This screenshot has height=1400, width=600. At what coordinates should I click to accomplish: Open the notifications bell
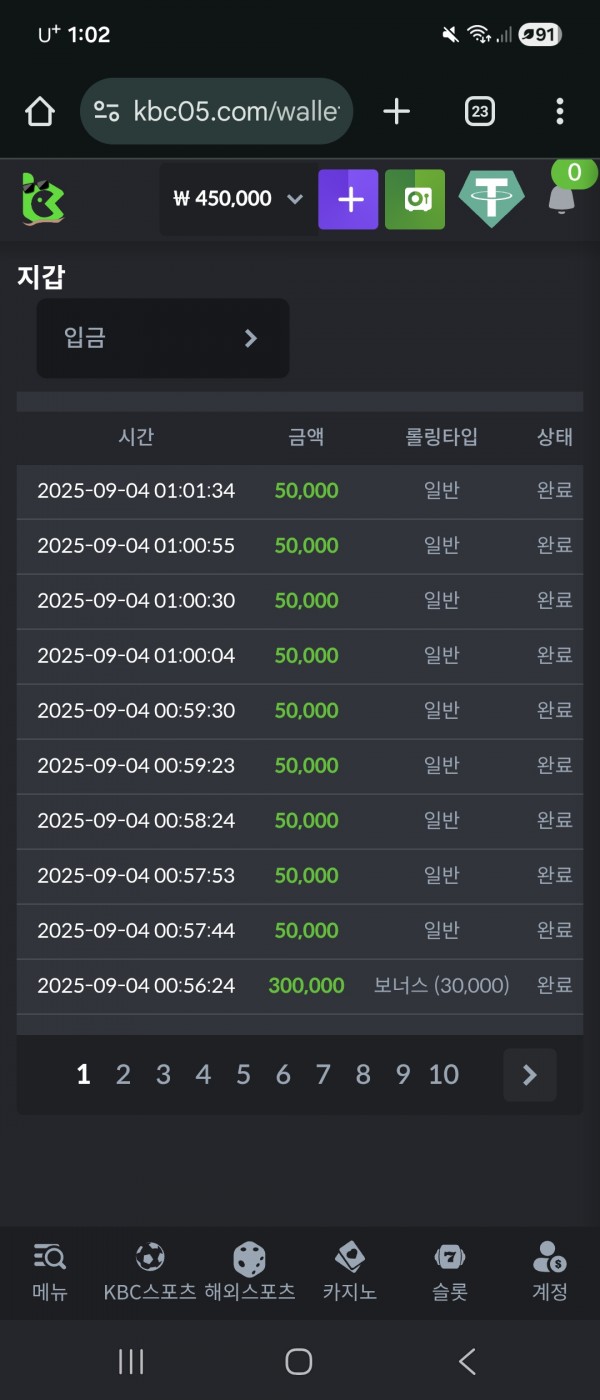click(x=562, y=199)
